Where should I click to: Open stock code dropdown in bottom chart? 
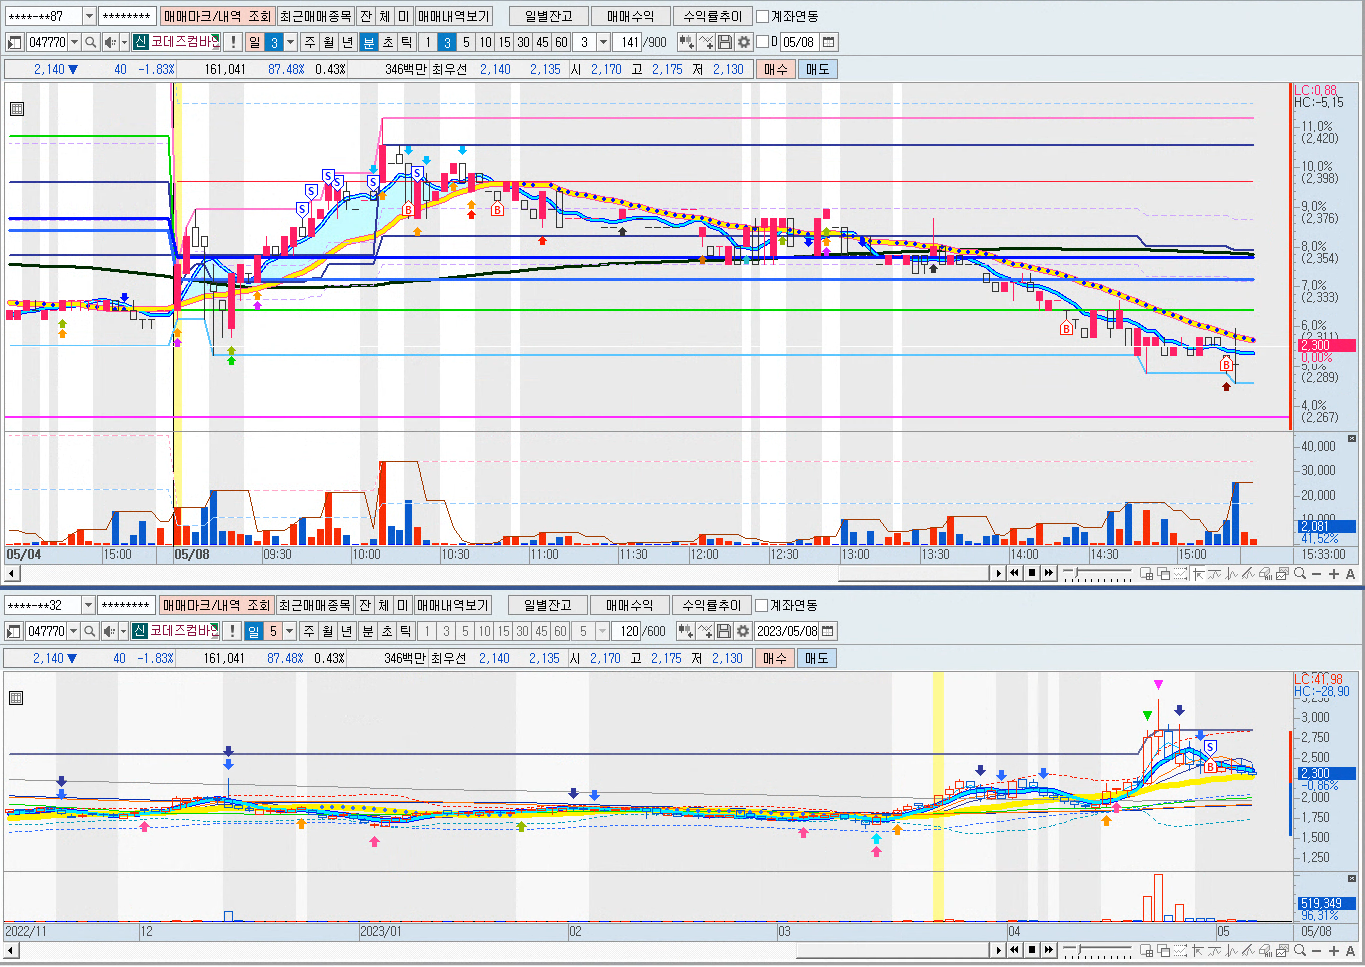(x=73, y=631)
